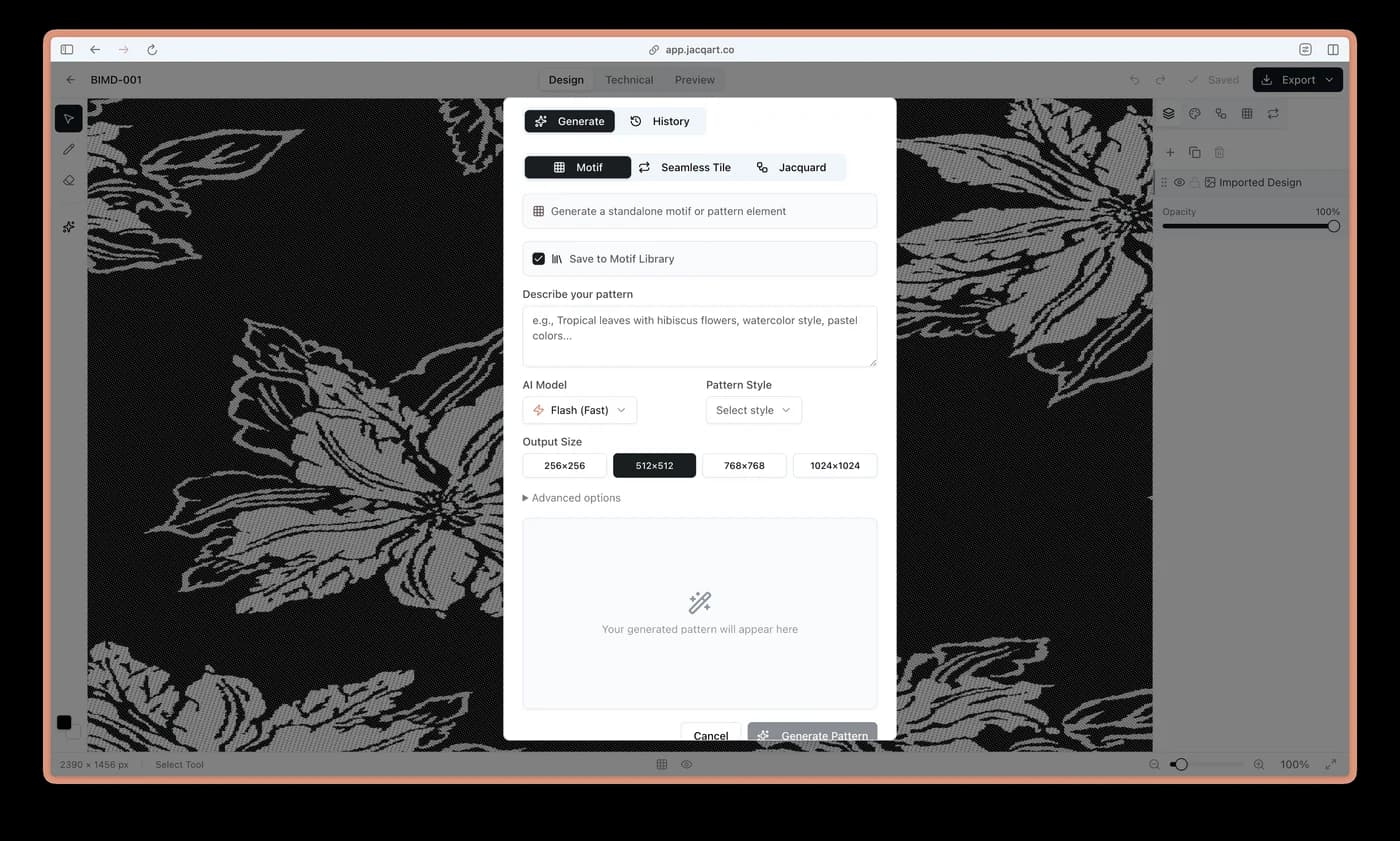This screenshot has height=841, width=1400.
Task: Expand Advanced options
Action: (571, 498)
